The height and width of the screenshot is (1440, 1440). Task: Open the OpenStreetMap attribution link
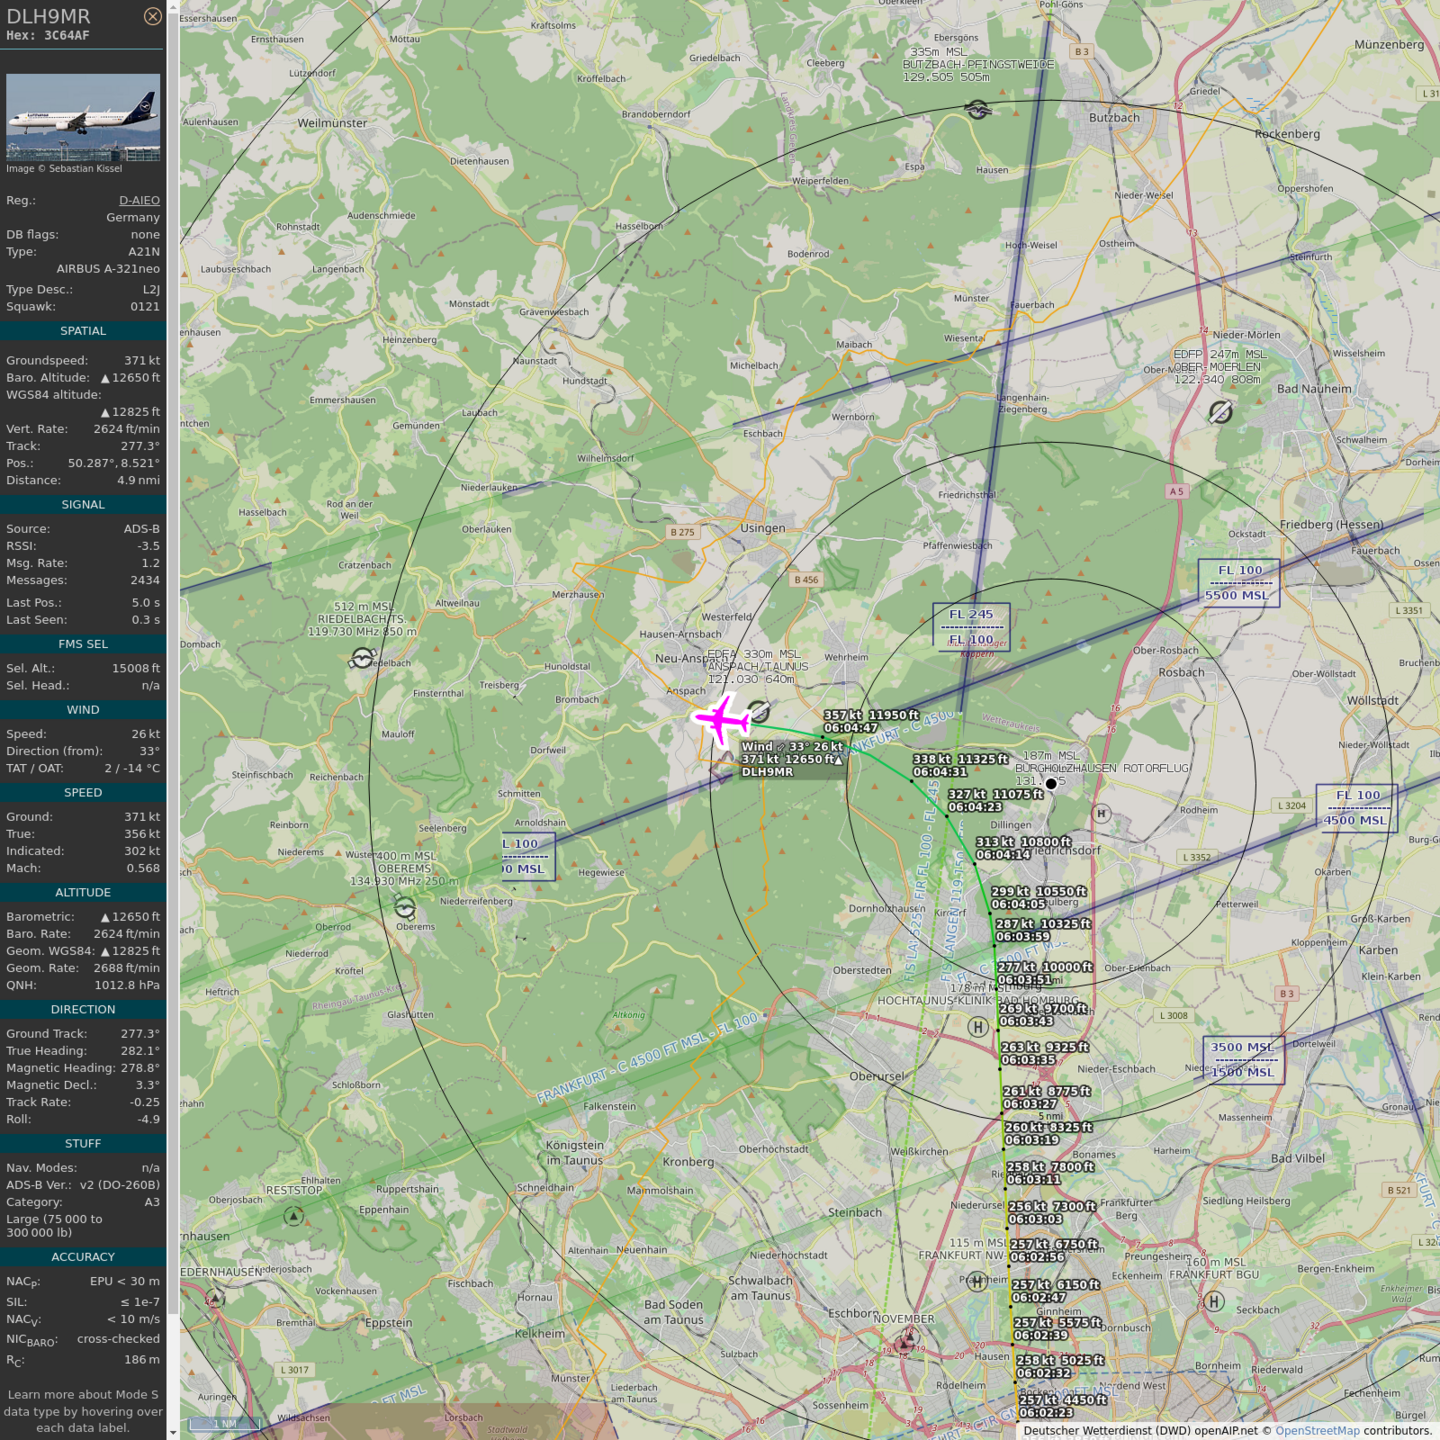1317,1431
